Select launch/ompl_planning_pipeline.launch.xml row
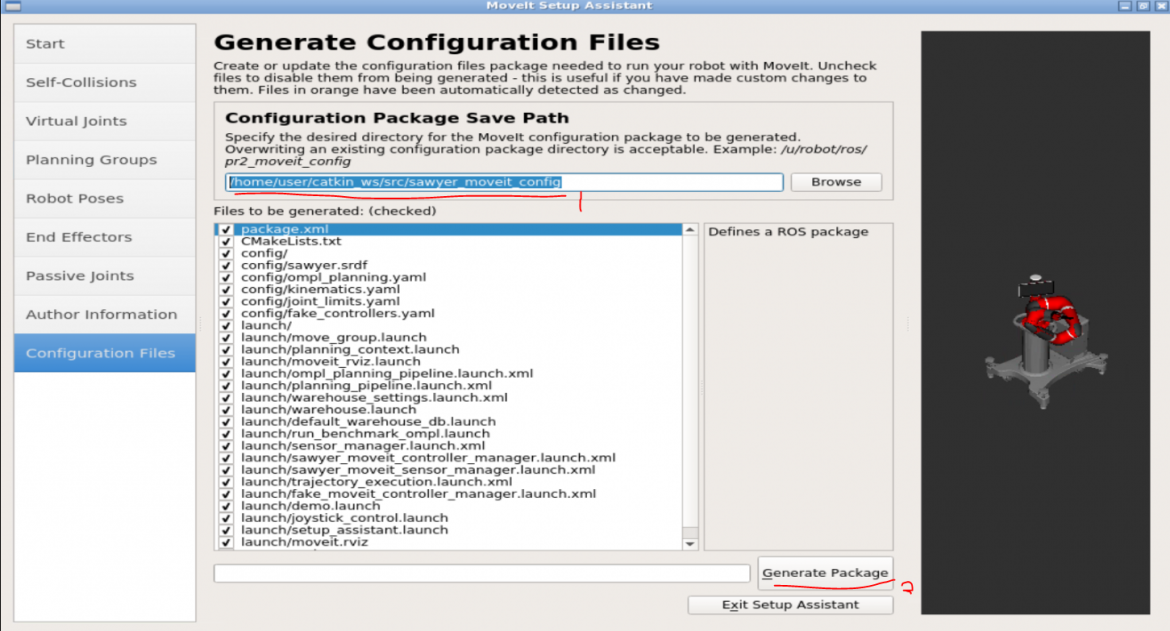 [448, 373]
